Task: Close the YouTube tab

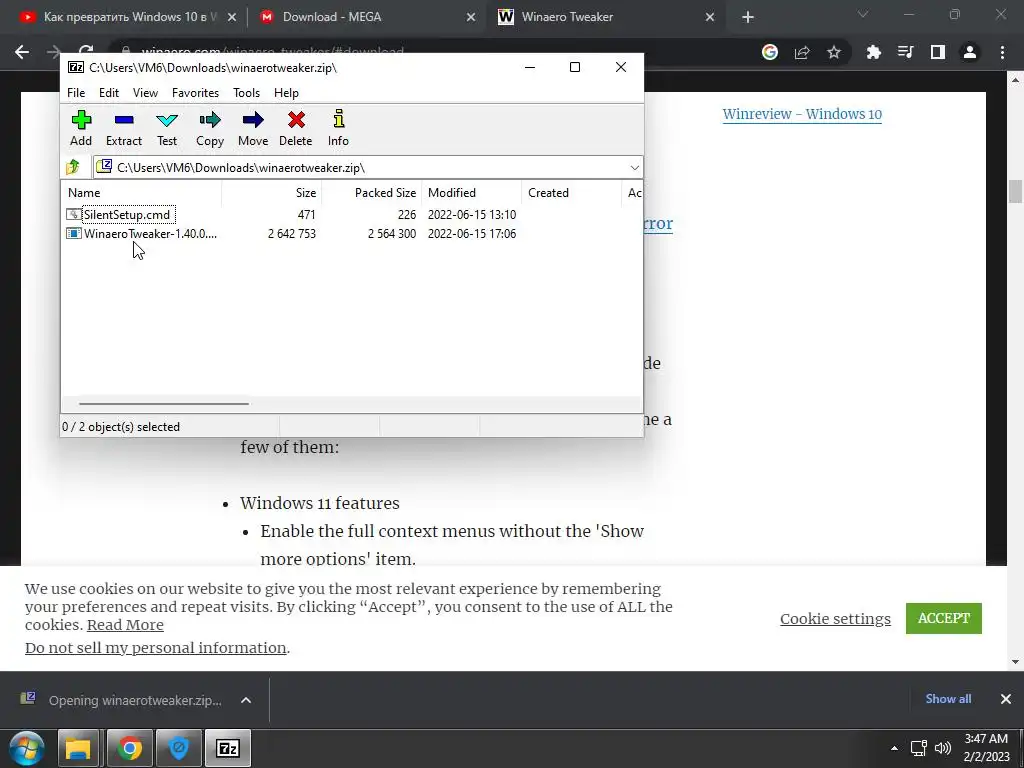Action: pos(232,18)
